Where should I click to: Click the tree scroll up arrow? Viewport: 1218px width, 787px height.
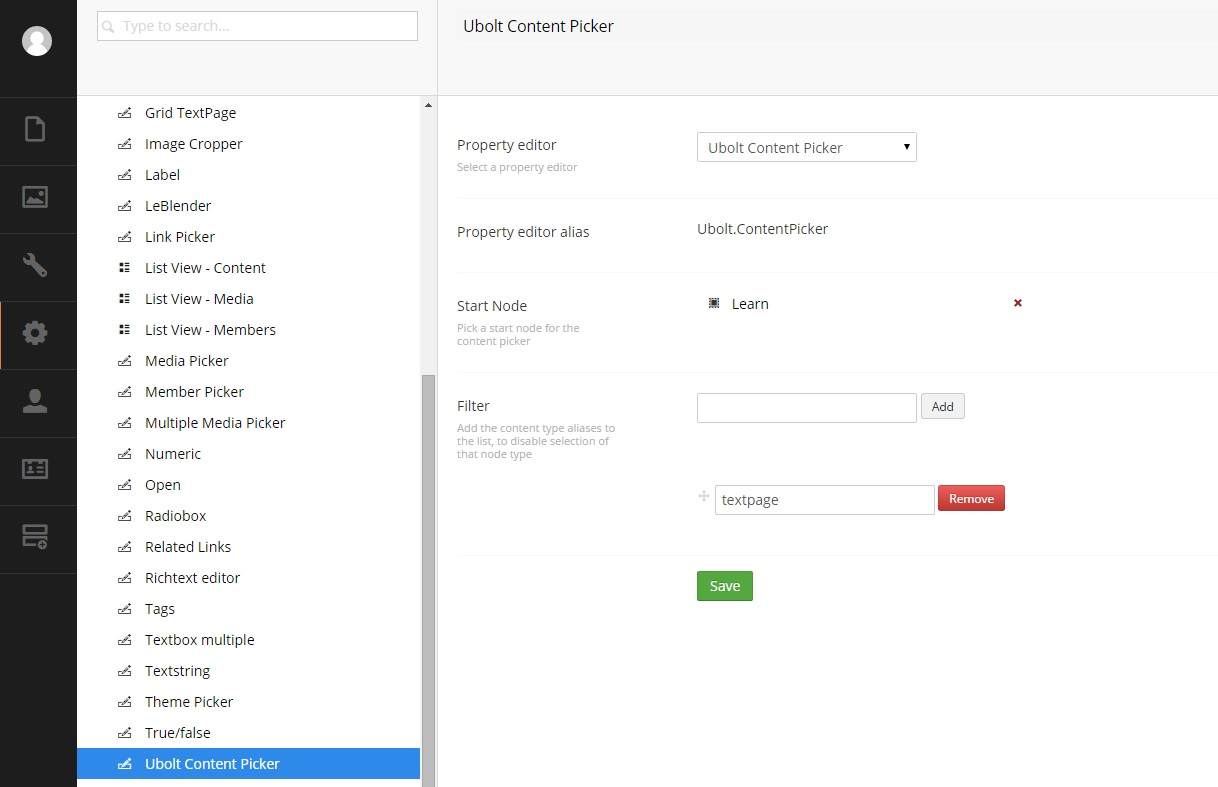coord(429,105)
